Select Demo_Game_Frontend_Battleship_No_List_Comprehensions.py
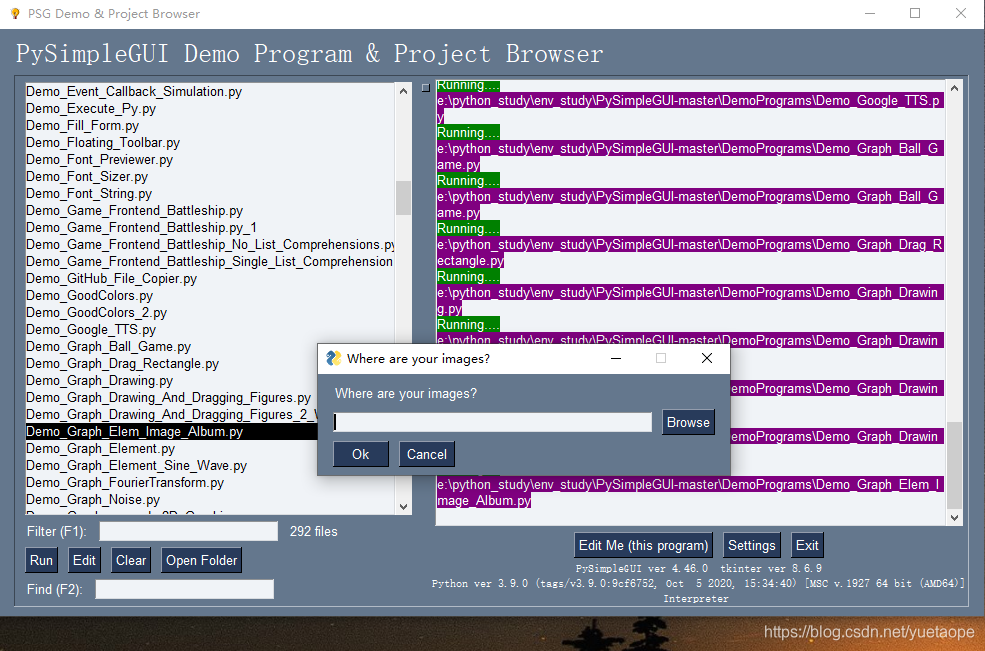The width and height of the screenshot is (985, 651). click(x=210, y=244)
